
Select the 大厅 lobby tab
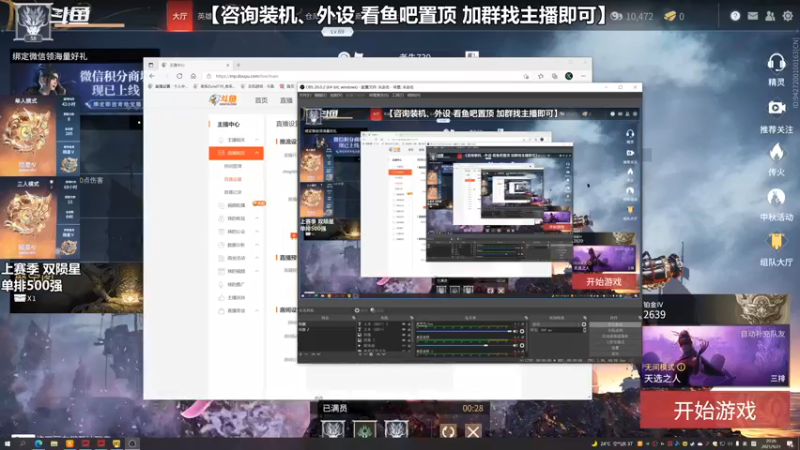(x=180, y=16)
